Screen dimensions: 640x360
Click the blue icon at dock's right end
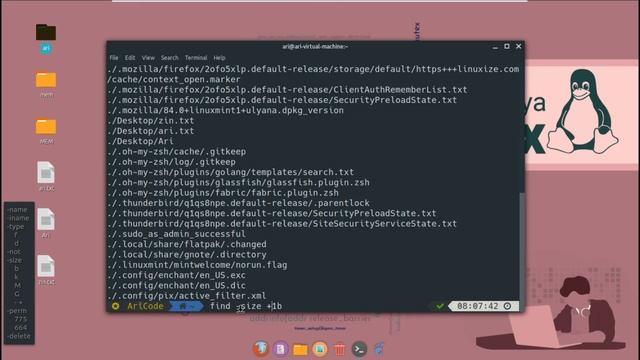pyautogui.click(x=379, y=349)
